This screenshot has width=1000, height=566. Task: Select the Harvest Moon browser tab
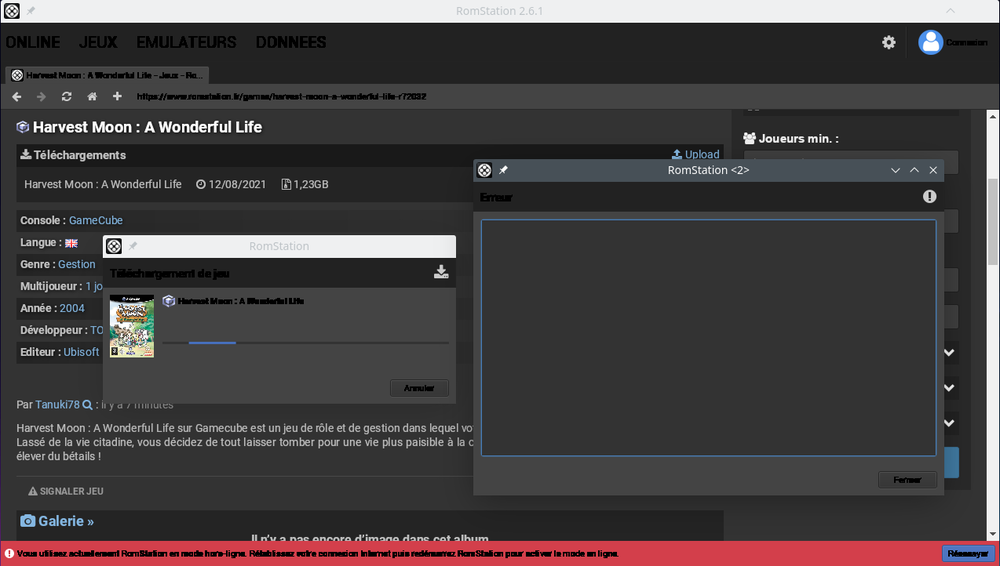(x=107, y=75)
